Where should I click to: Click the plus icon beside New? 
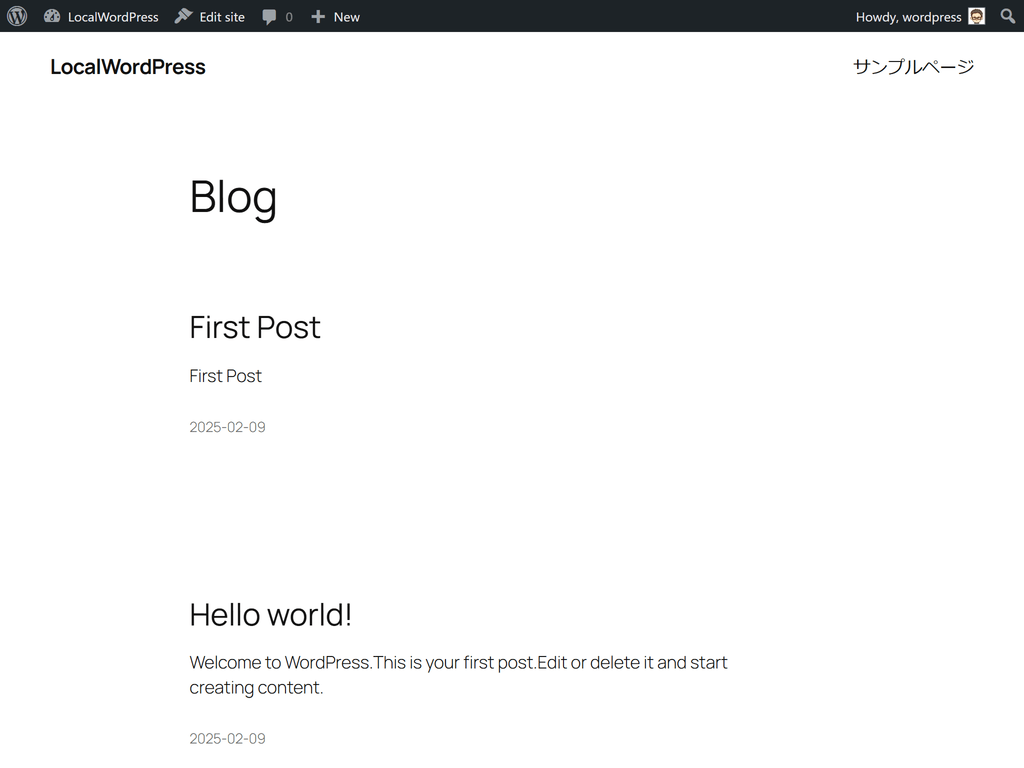coord(318,17)
